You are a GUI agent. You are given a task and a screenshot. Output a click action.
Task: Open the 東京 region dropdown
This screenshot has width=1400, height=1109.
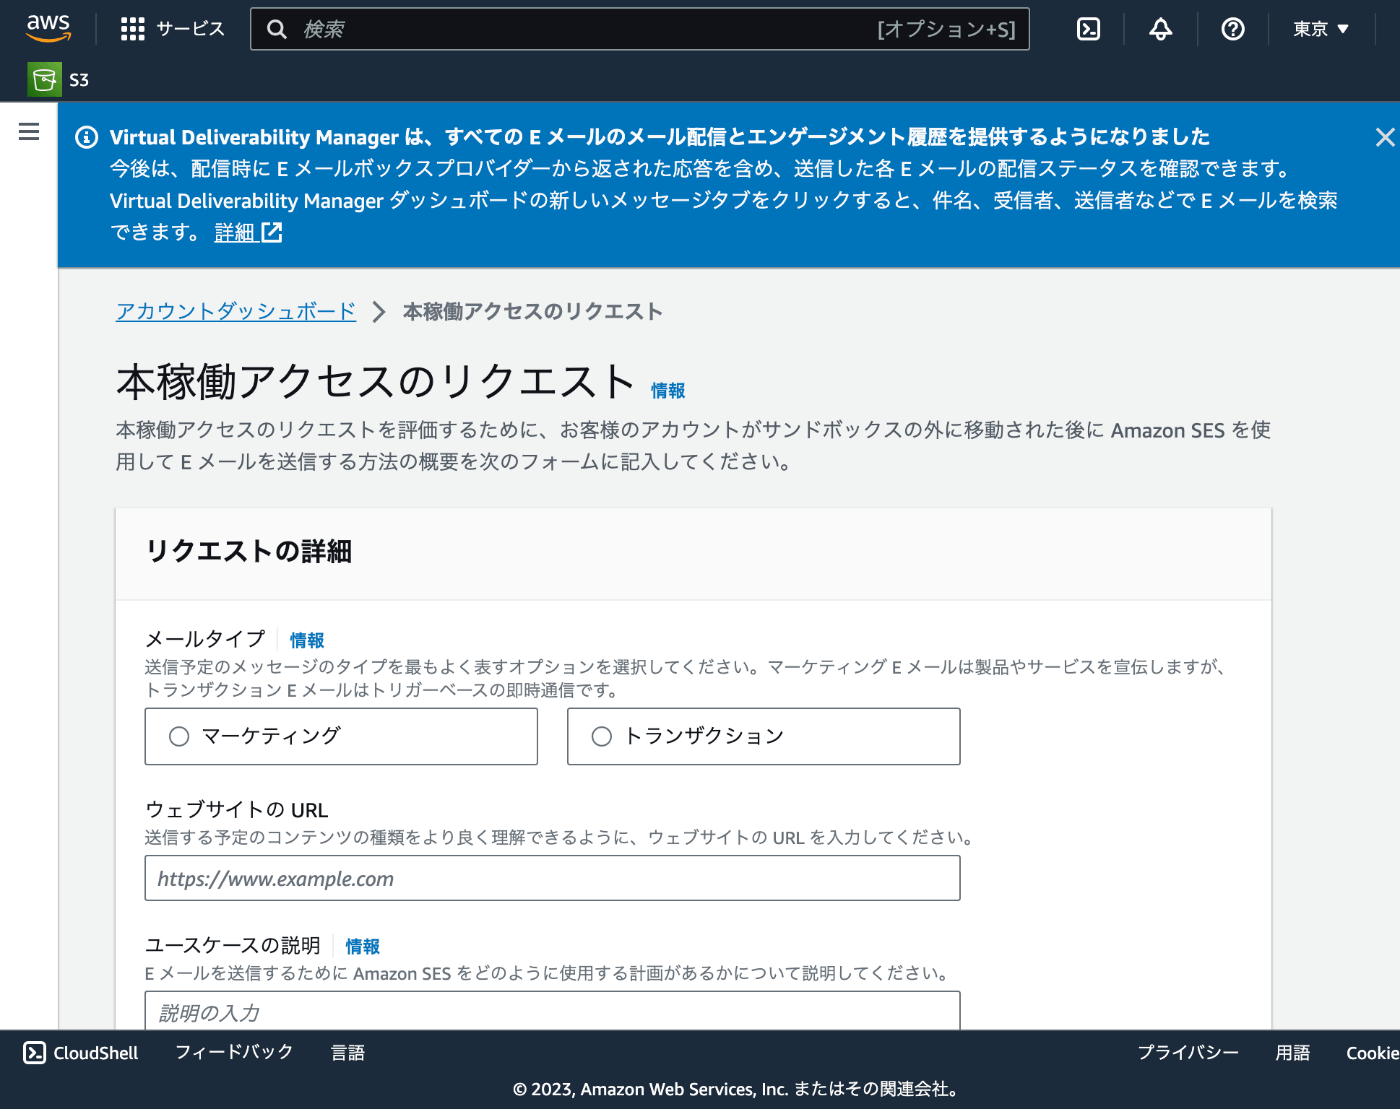tap(1320, 29)
